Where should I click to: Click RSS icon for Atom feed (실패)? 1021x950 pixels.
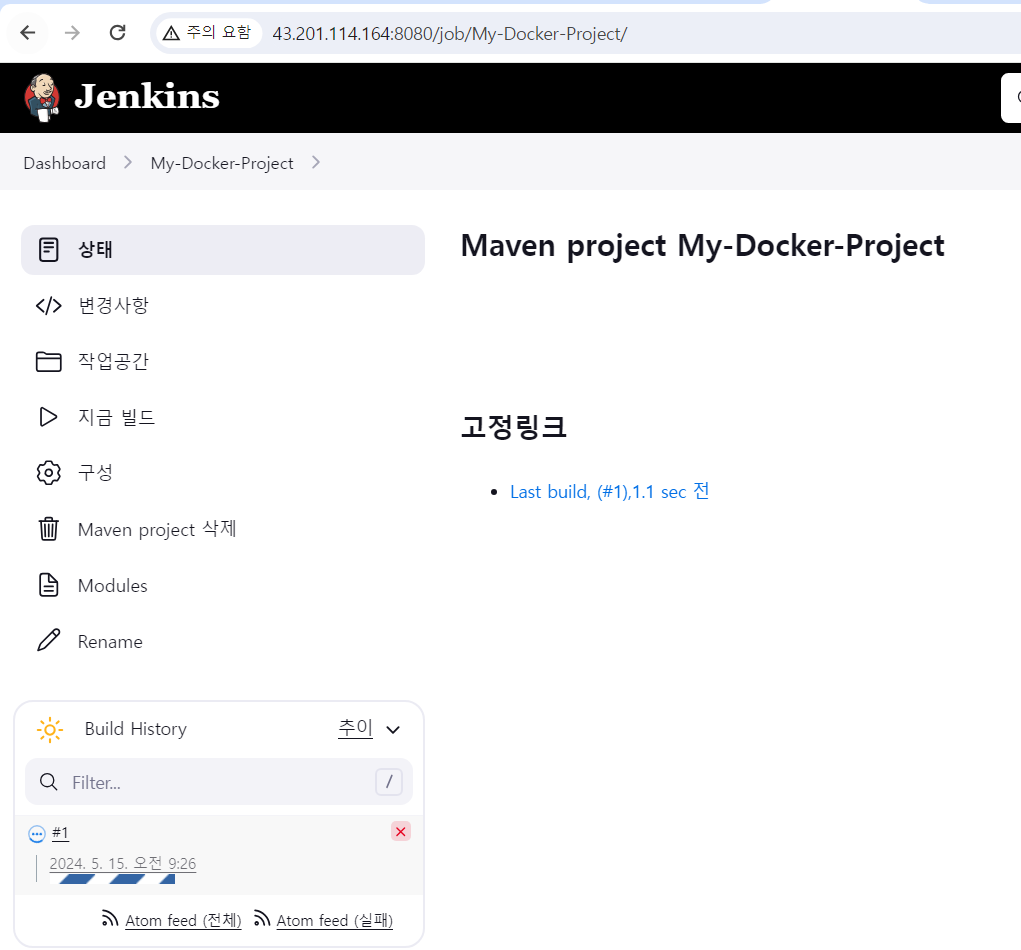262,918
